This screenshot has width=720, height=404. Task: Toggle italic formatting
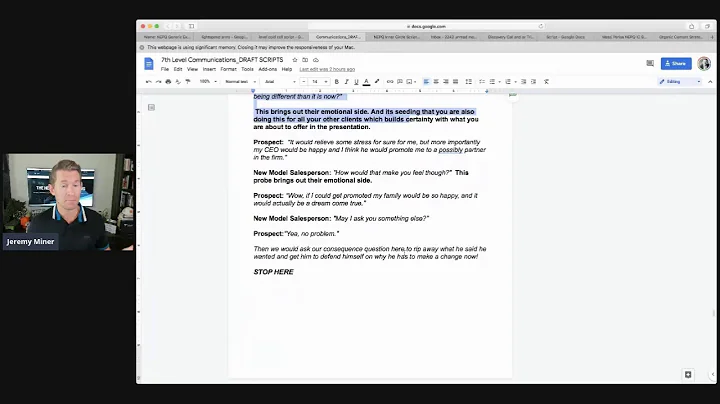[x=346, y=82]
